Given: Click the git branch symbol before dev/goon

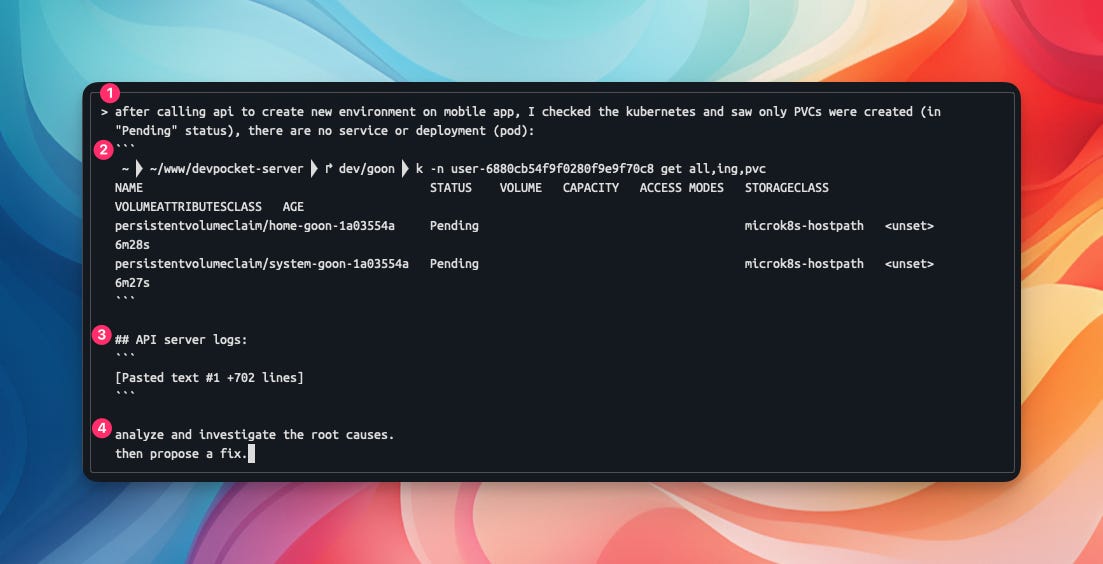Looking at the screenshot, I should pyautogui.click(x=329, y=169).
